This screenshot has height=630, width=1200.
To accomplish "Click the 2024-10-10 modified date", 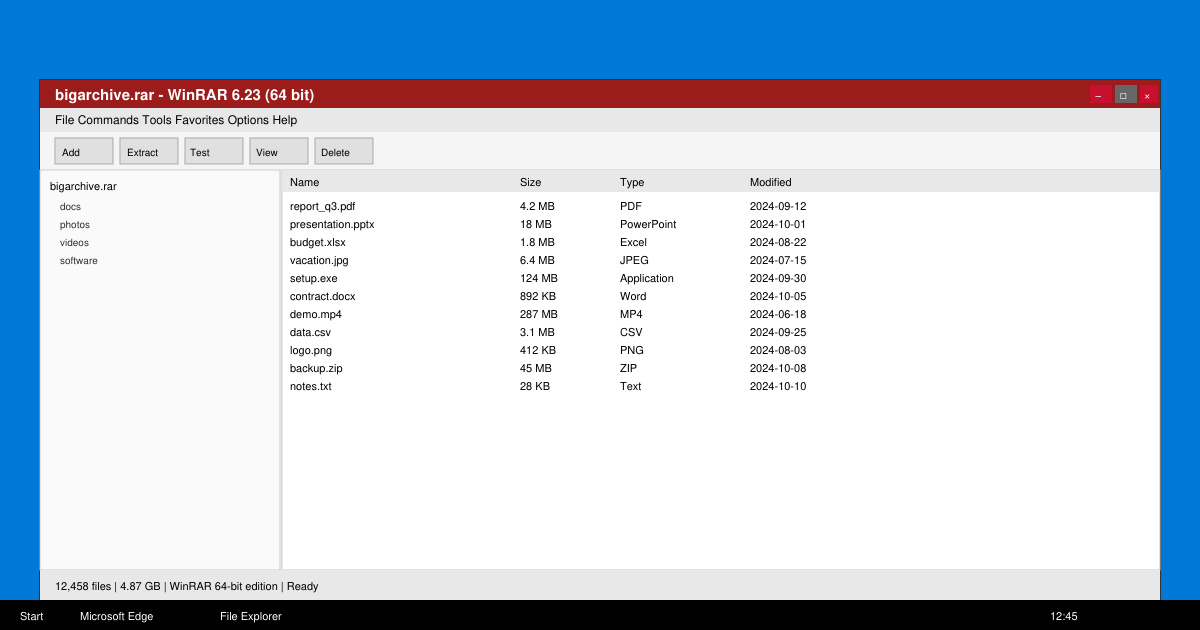I will click(x=778, y=386).
